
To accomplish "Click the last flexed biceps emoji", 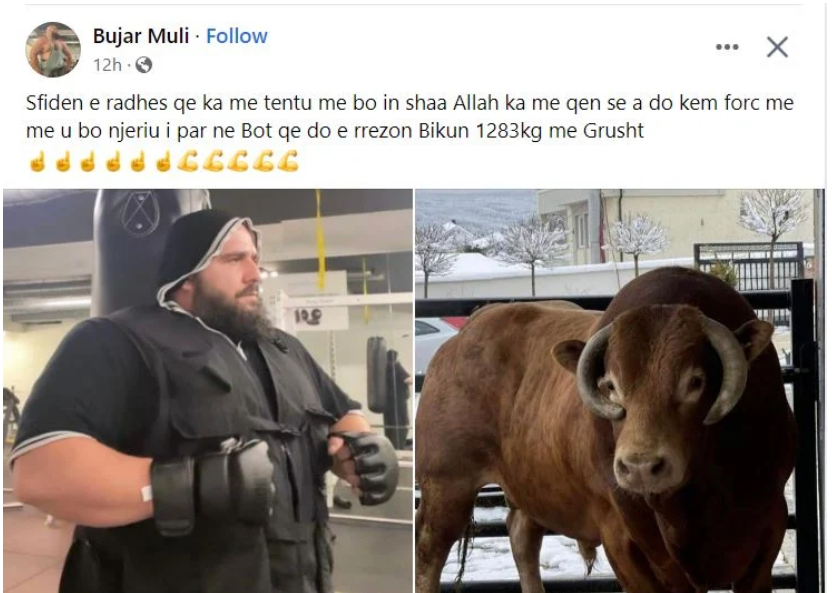I will [288, 161].
